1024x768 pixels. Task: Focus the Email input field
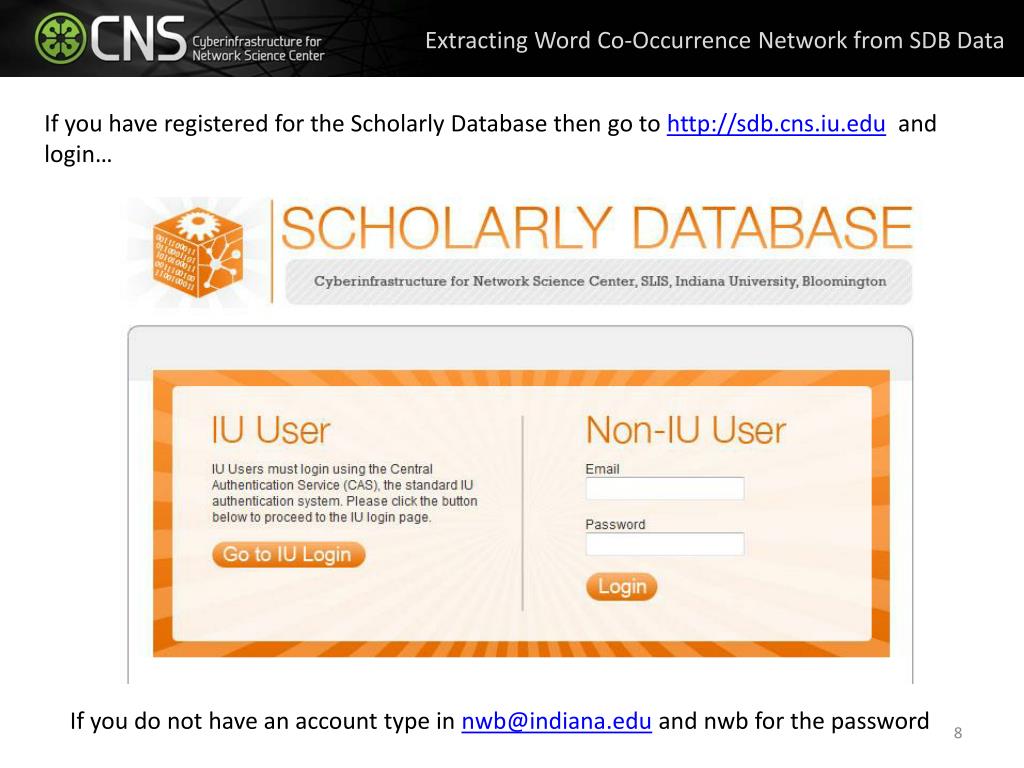665,488
